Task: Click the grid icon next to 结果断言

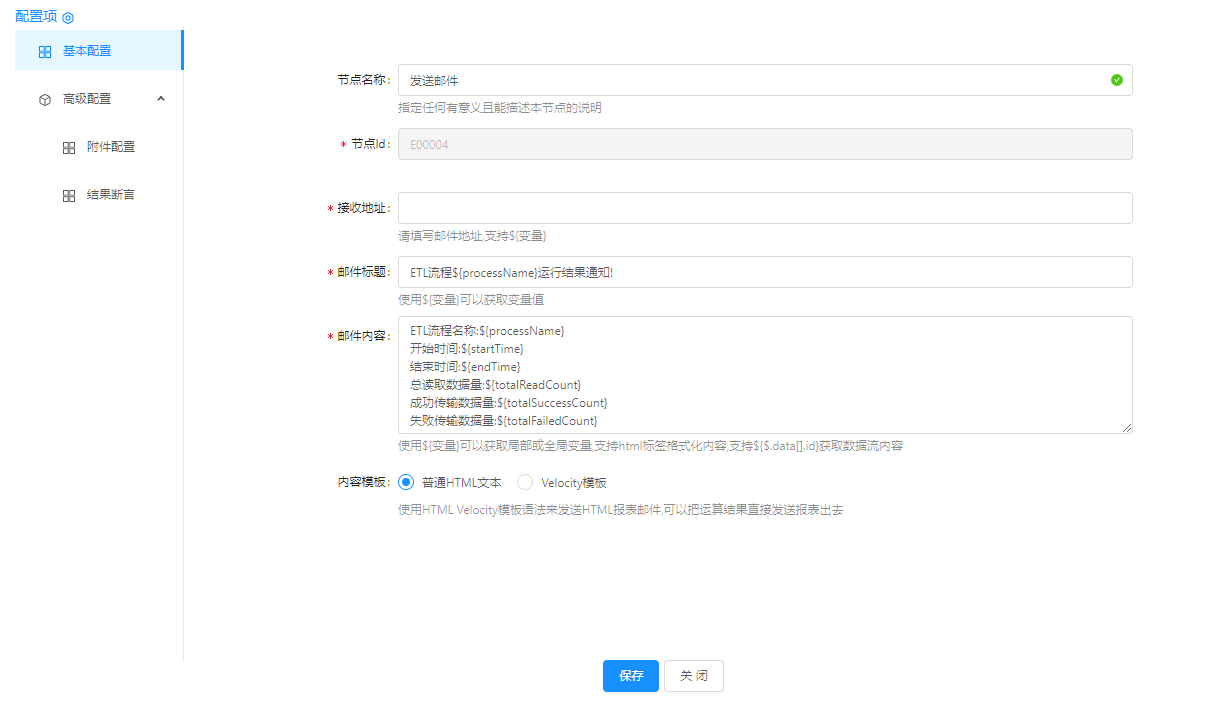Action: coord(69,195)
